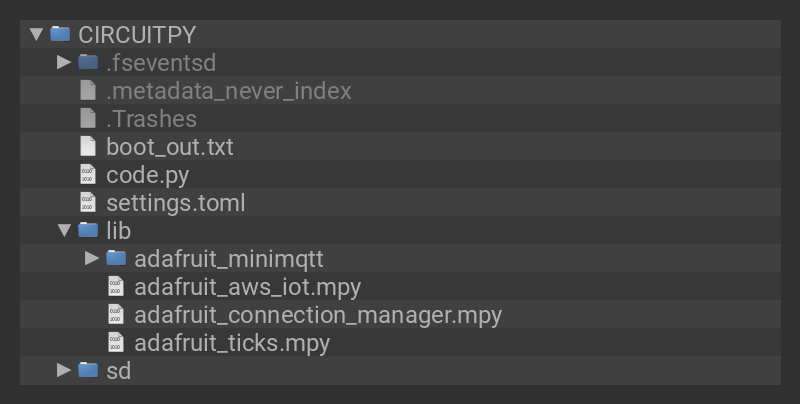
Task: Select the adafruit_ticks.mpy file name
Action: (x=231, y=342)
